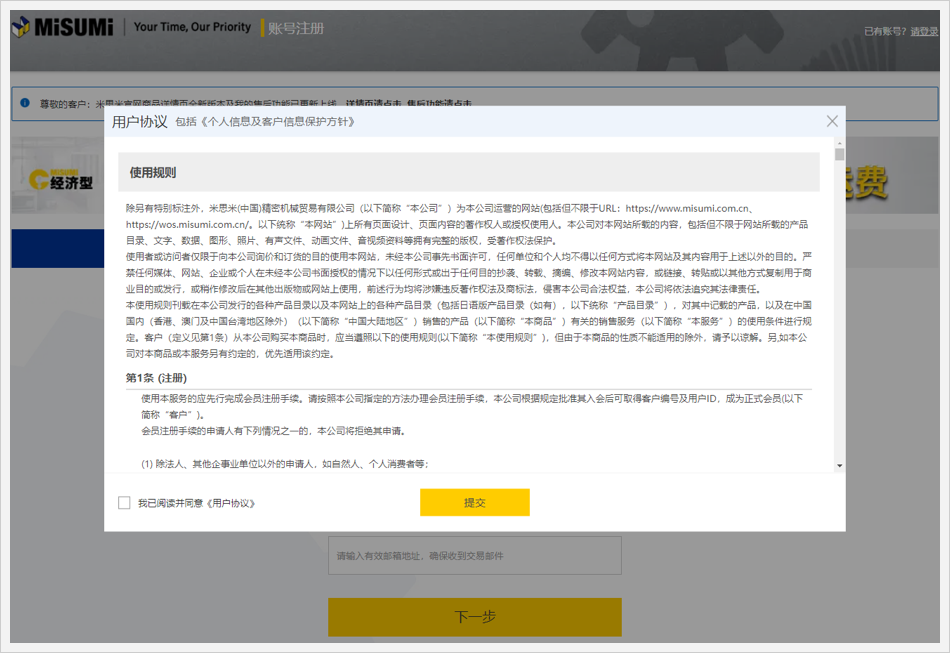Click the Your Time, Our Priority slogan

coord(192,27)
